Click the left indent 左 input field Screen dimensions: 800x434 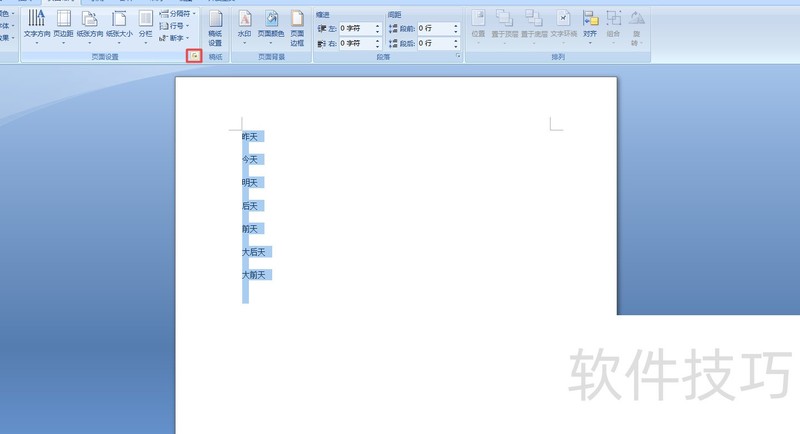356,29
